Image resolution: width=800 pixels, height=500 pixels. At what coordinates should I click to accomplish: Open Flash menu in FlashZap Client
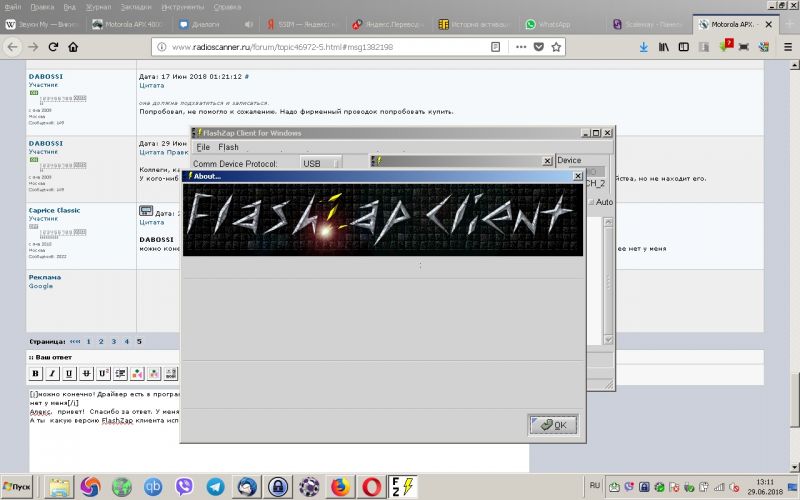(228, 147)
